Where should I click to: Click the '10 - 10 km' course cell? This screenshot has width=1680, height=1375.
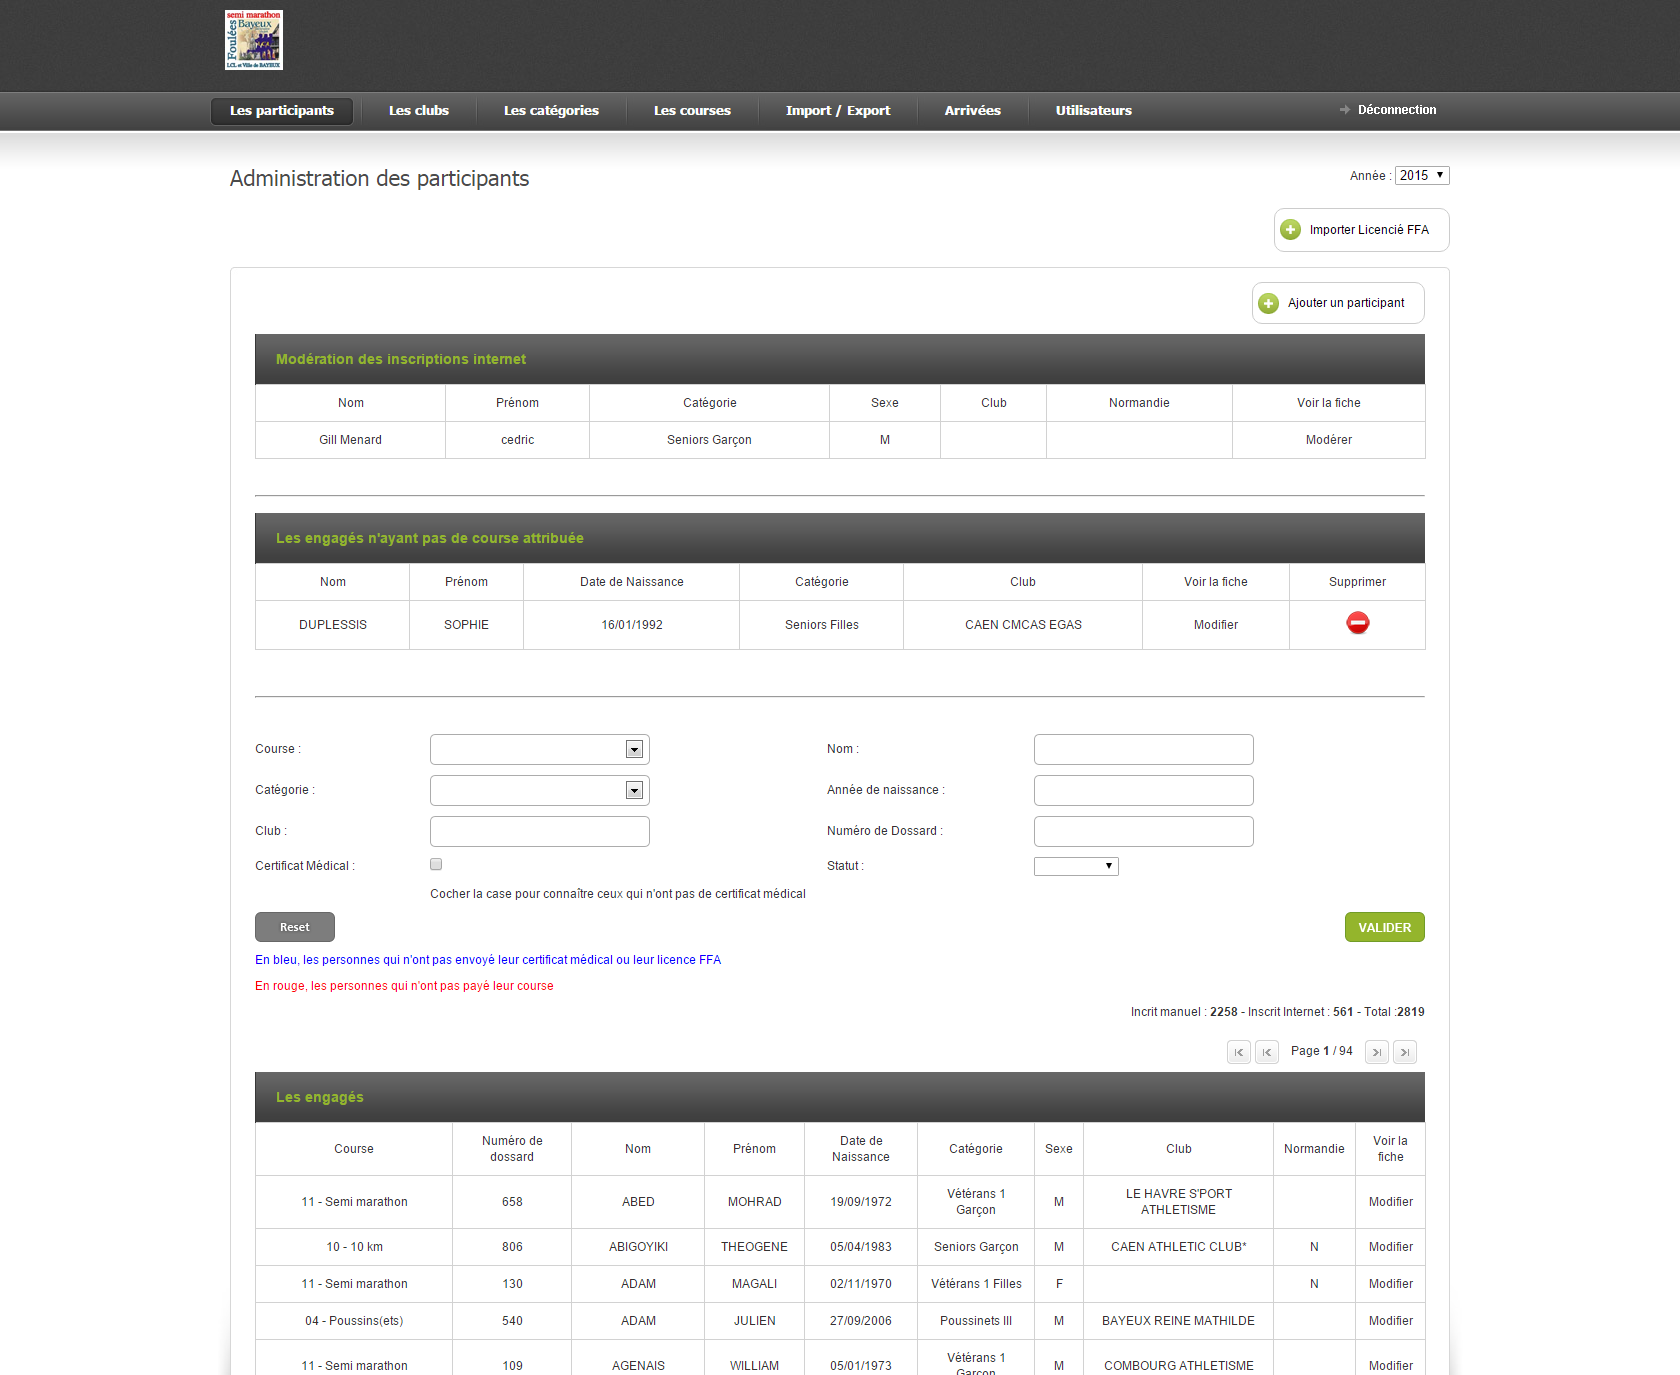[354, 1247]
